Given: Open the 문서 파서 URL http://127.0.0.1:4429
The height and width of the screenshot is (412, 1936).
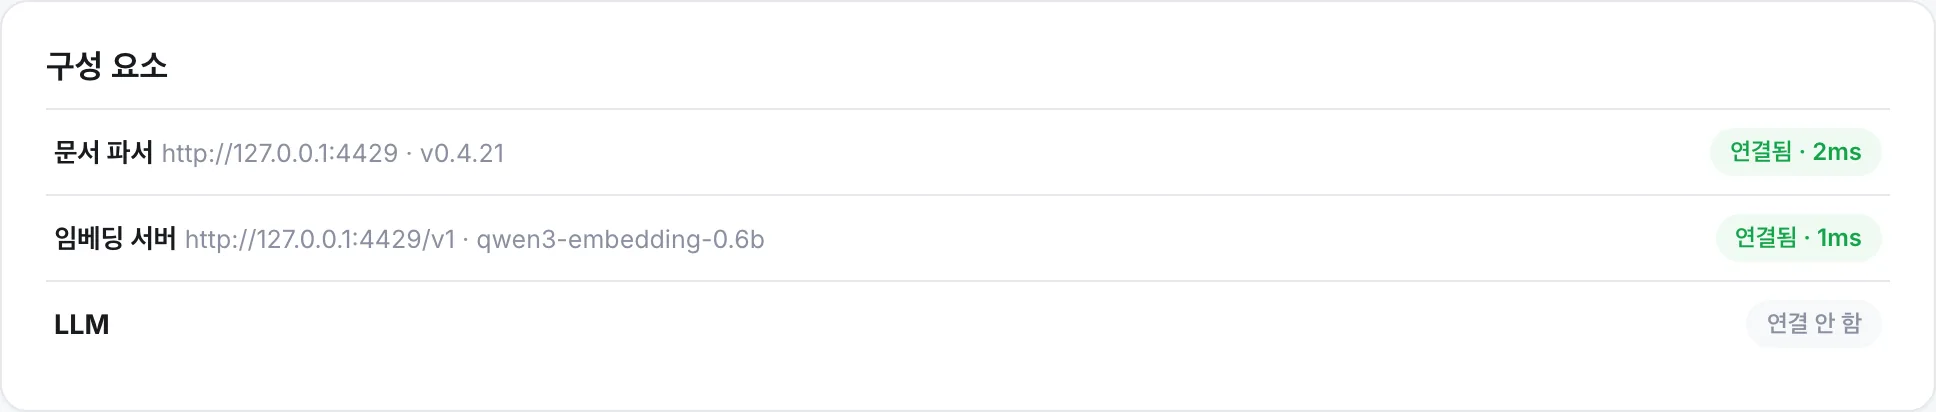Looking at the screenshot, I should tap(280, 153).
